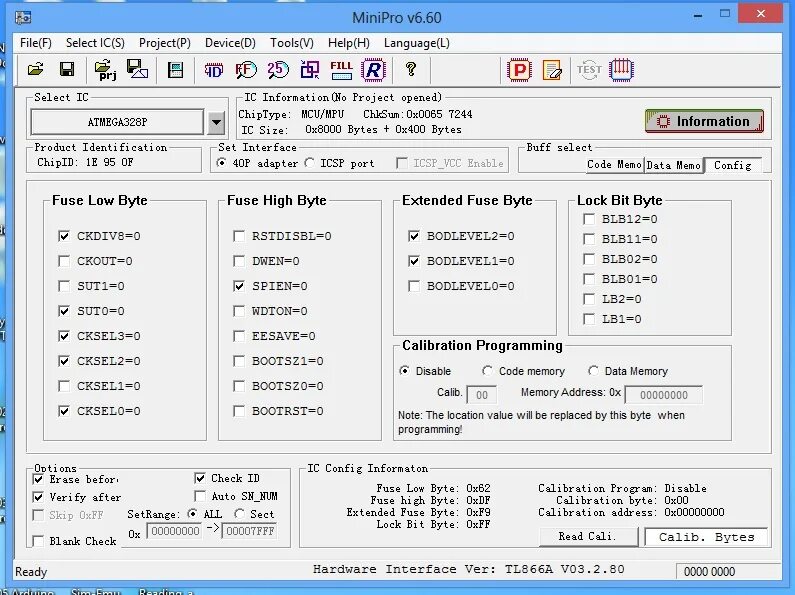Click the FILL buffer icon
Image resolution: width=795 pixels, height=595 pixels.
coord(341,70)
